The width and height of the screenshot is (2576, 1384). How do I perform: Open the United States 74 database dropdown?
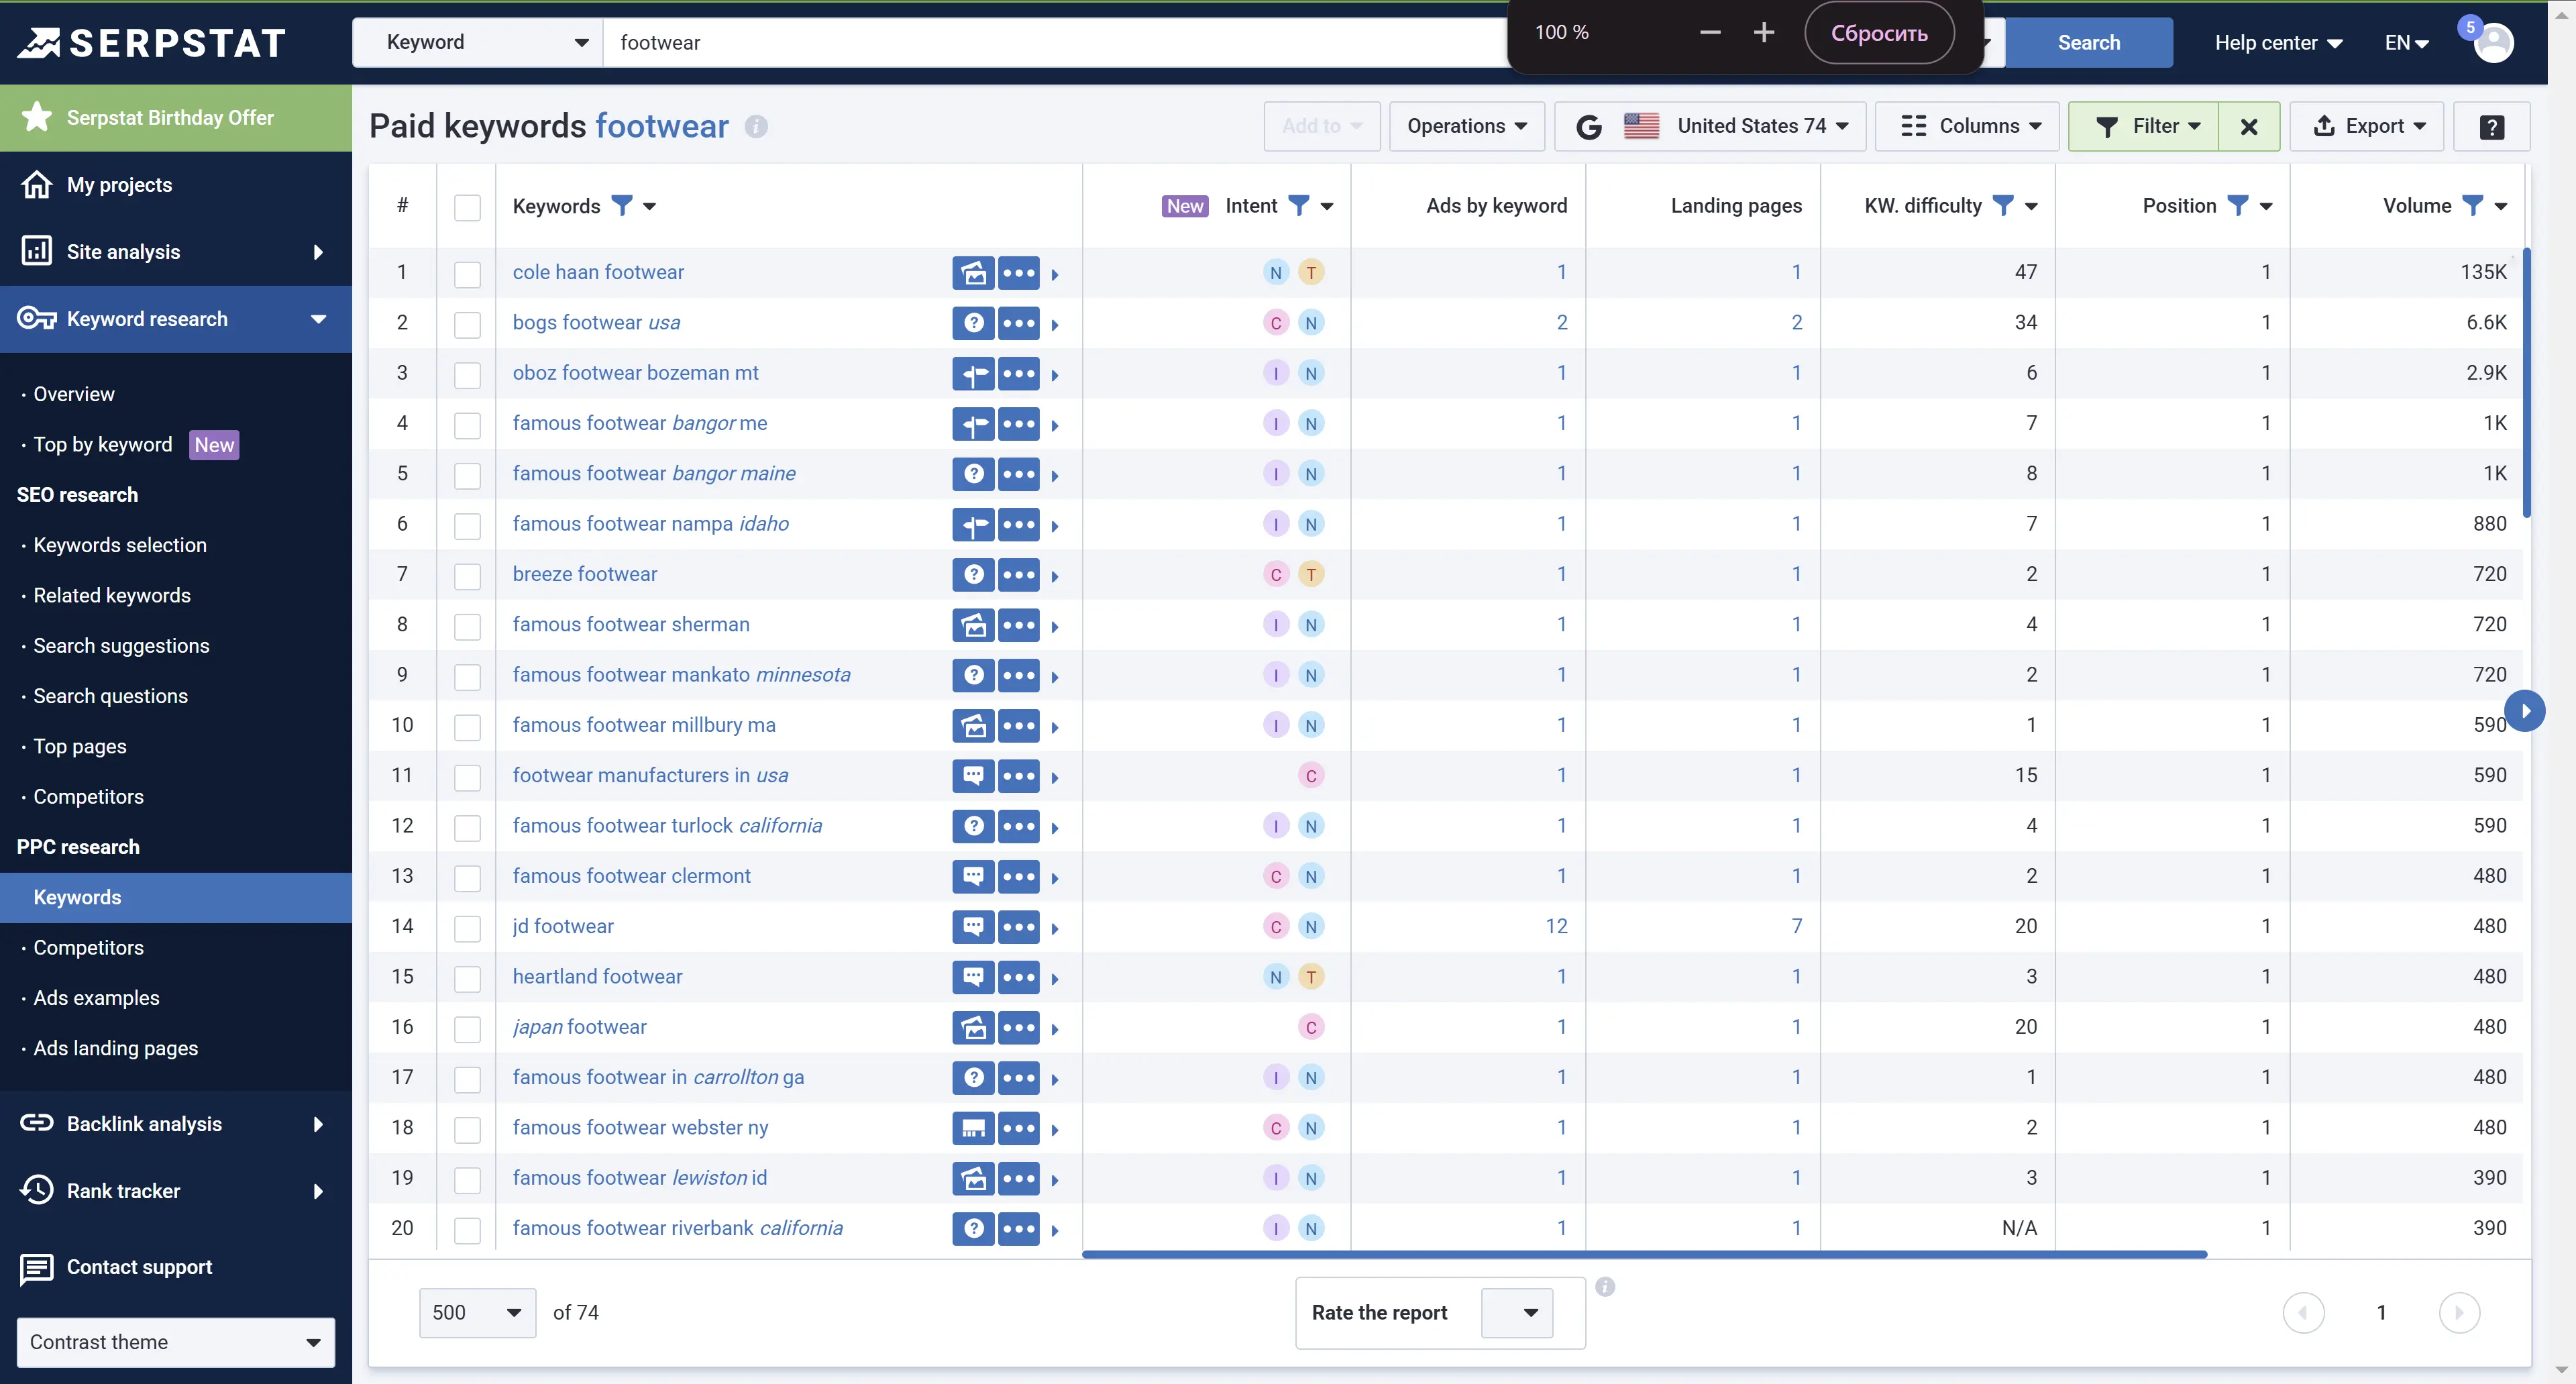(x=1710, y=126)
